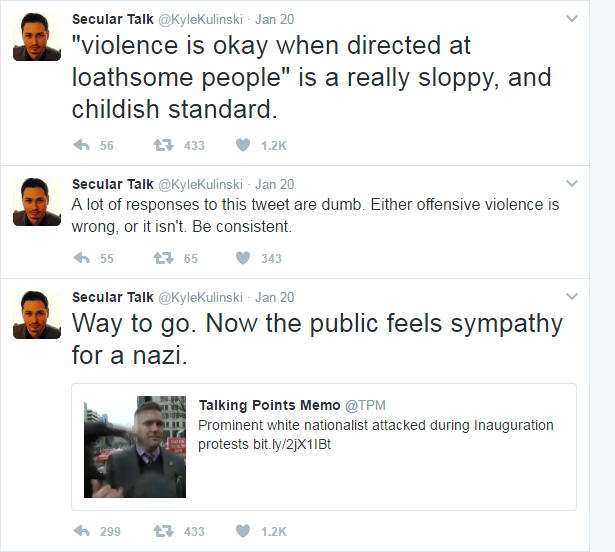
Task: Like the 'childish standard' tweet
Action: (243, 145)
